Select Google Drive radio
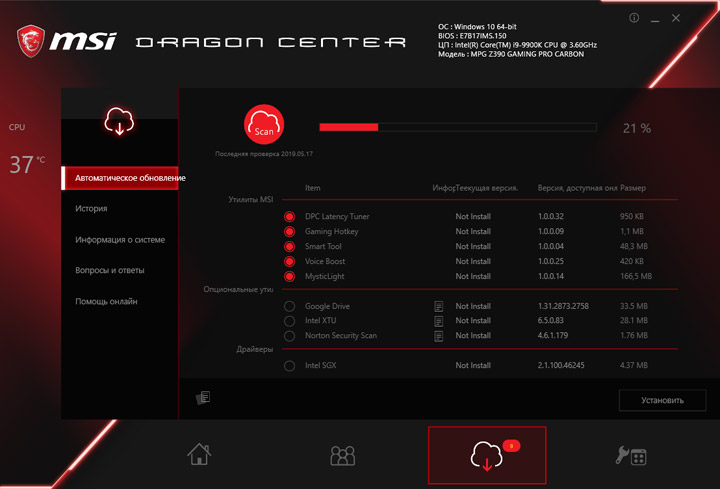Image resolution: width=720 pixels, height=489 pixels. click(x=289, y=306)
